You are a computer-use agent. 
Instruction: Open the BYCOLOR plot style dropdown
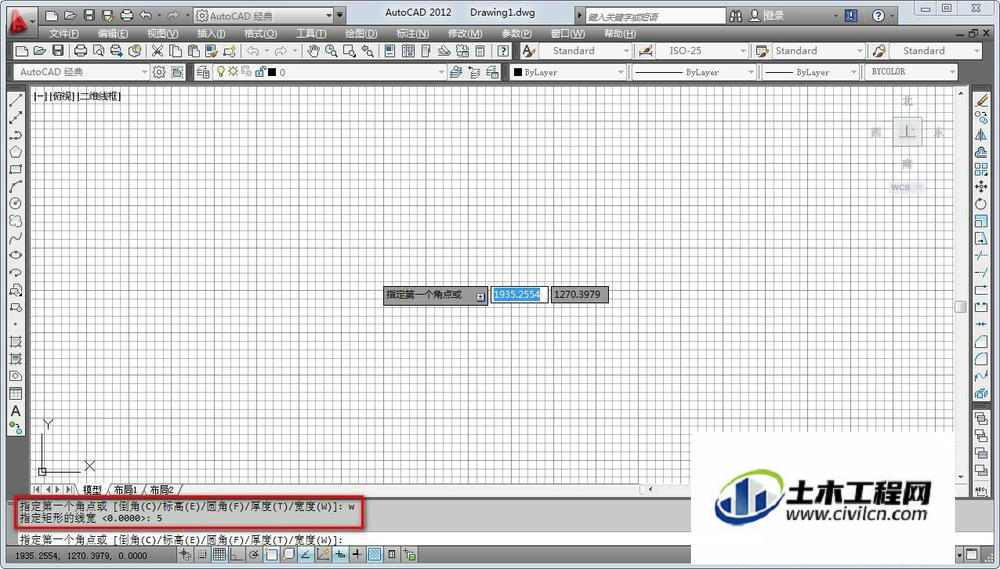pyautogui.click(x=952, y=72)
